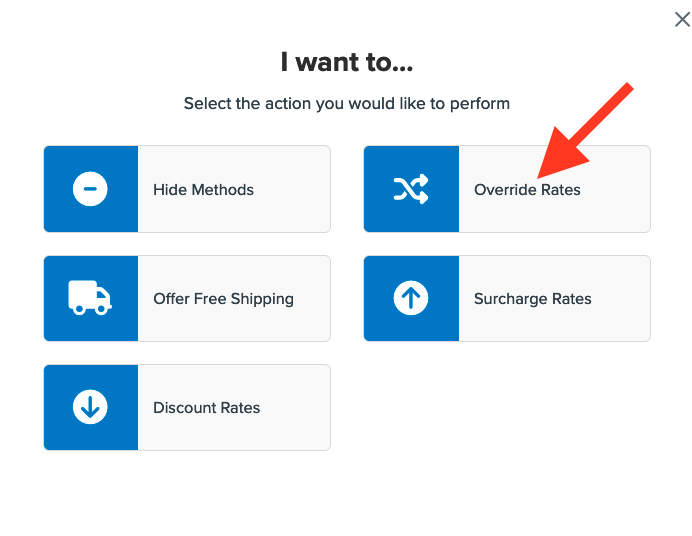Viewport: 692px width, 536px height.
Task: Choose the "Discount Rates" label text
Action: click(206, 408)
